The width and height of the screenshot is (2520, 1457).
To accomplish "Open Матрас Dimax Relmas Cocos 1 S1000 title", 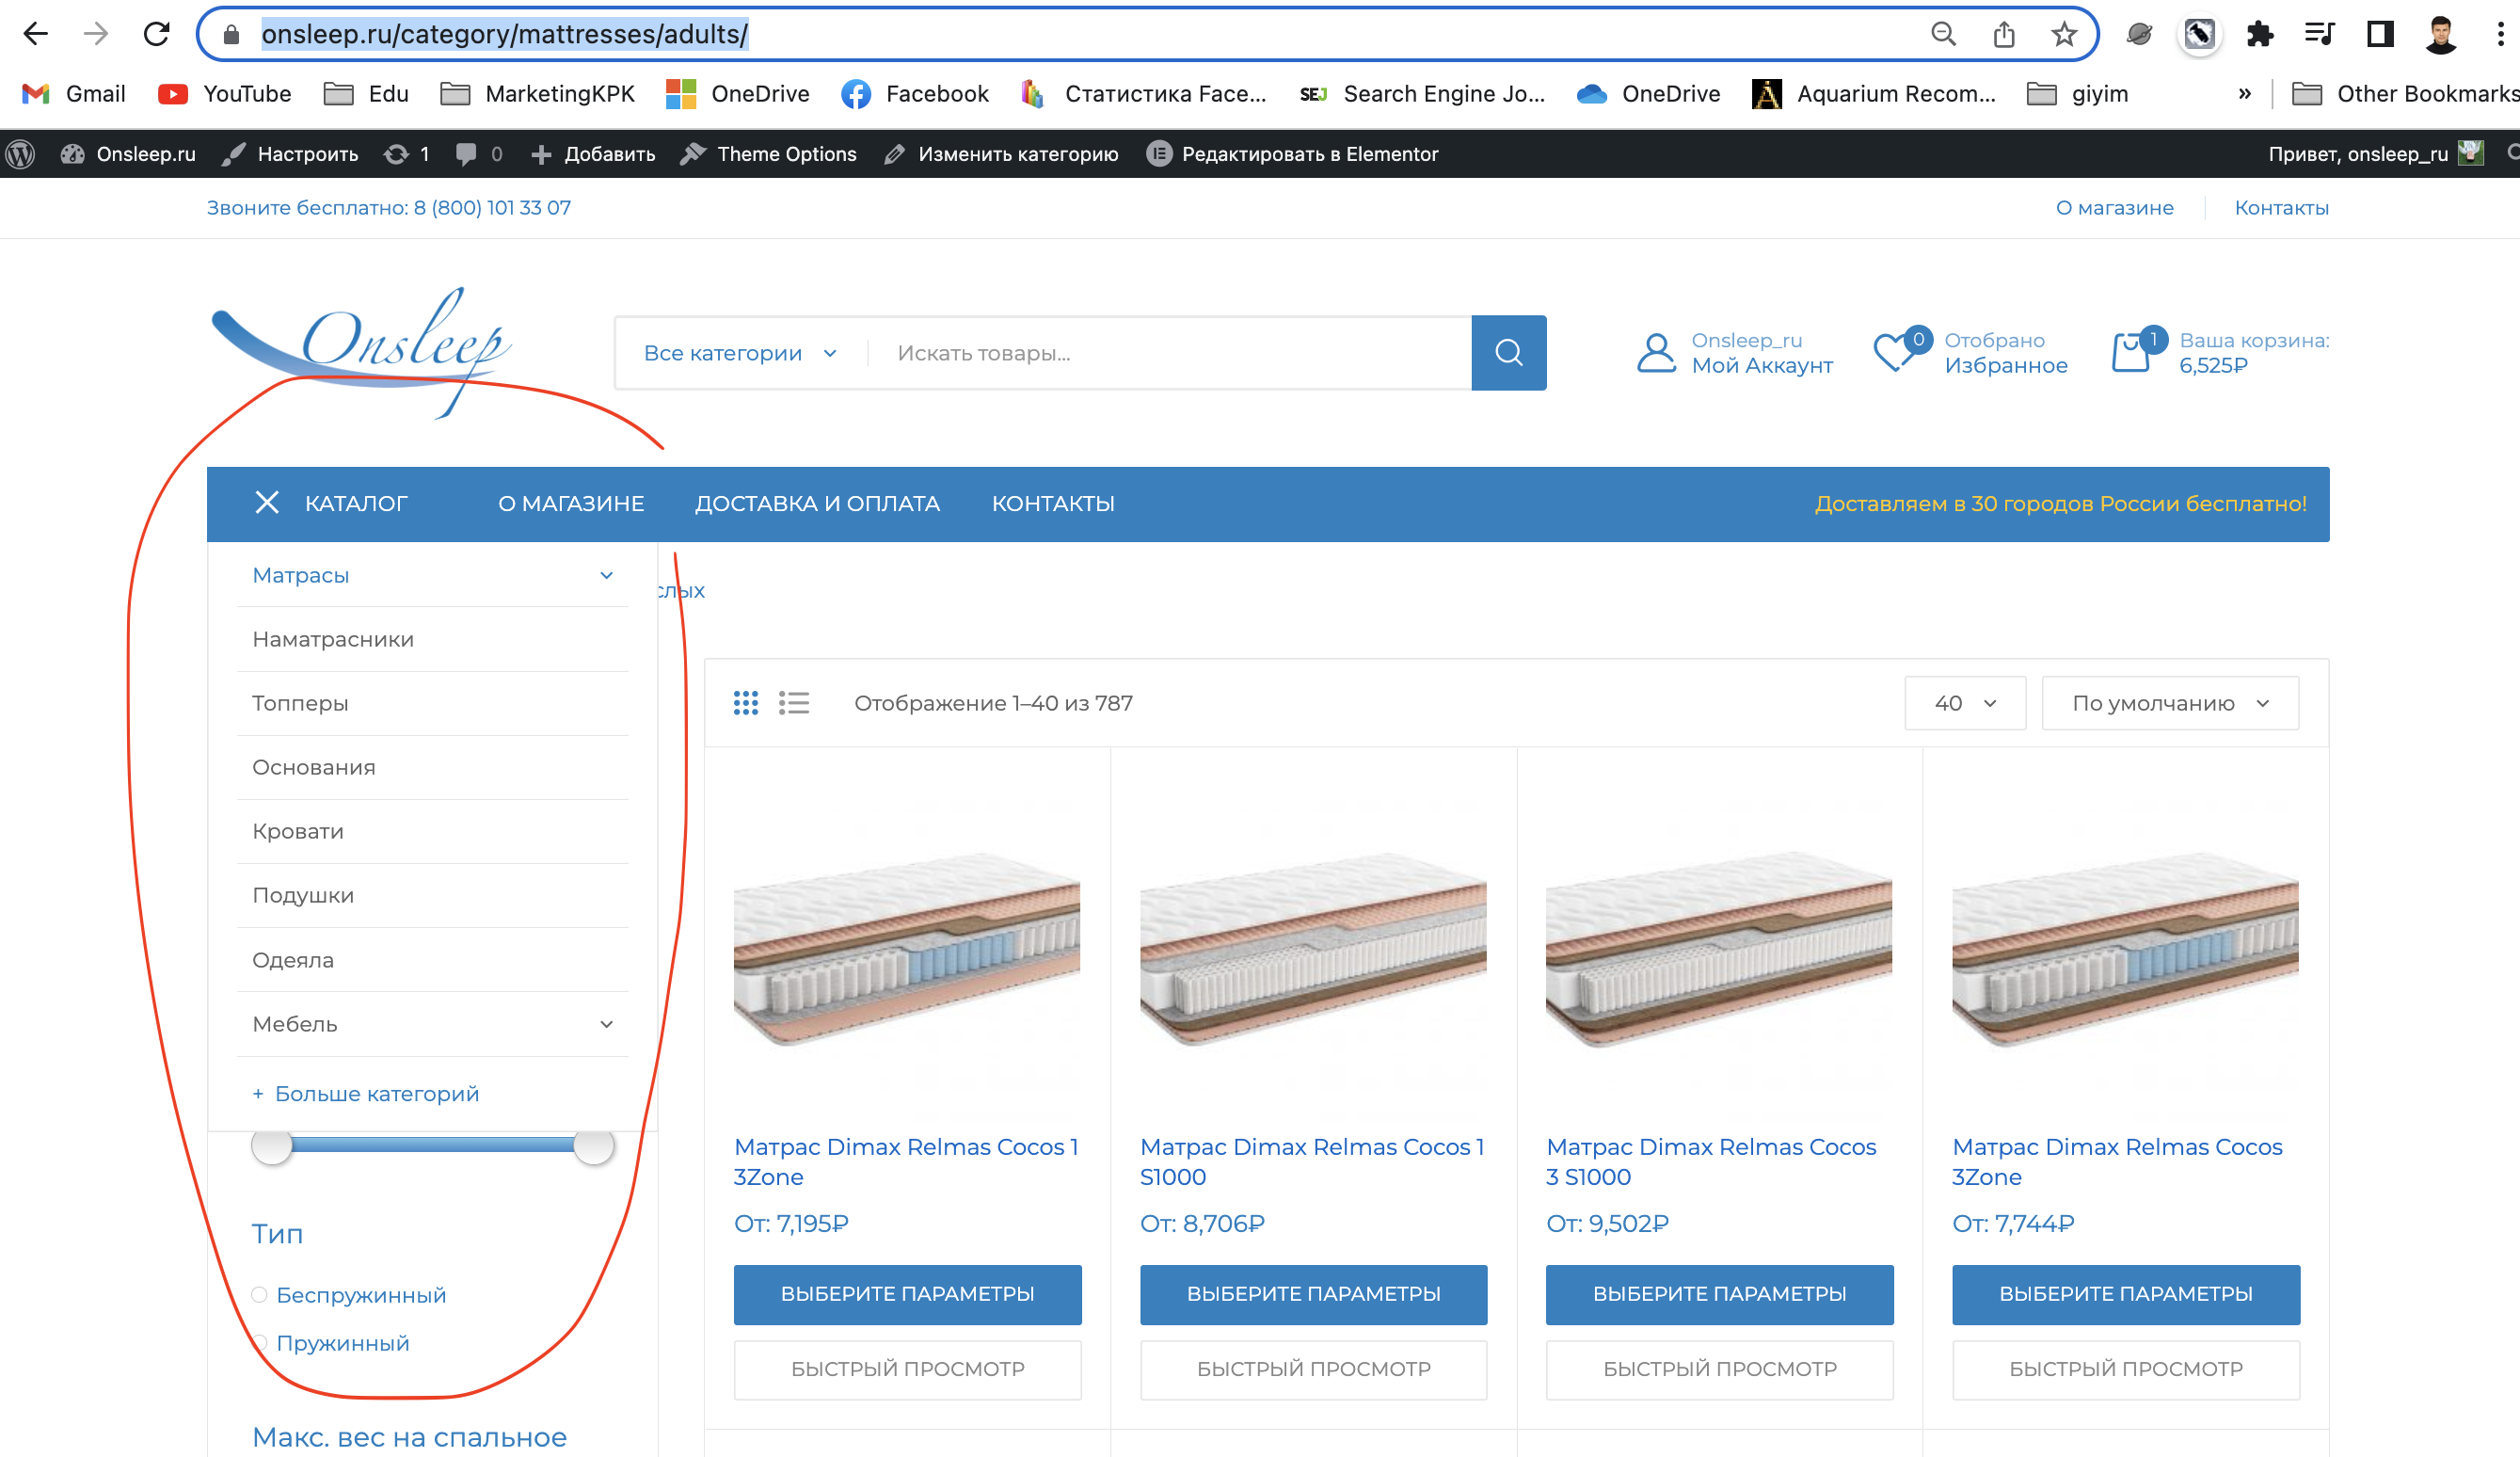I will click(1312, 1162).
